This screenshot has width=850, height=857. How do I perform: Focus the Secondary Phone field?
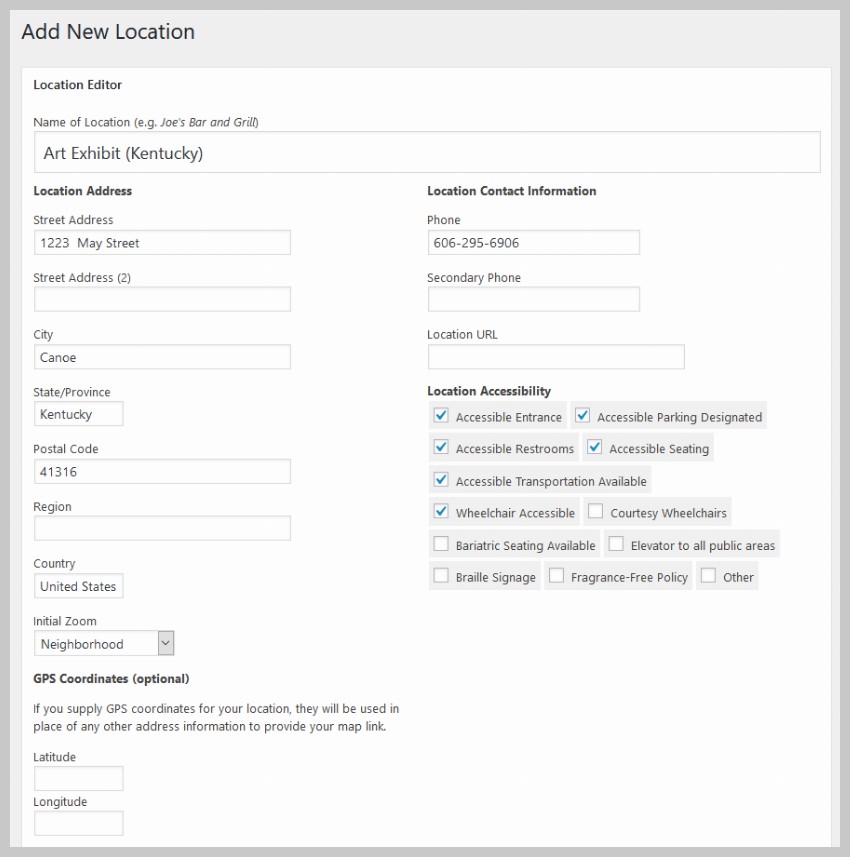click(x=533, y=300)
